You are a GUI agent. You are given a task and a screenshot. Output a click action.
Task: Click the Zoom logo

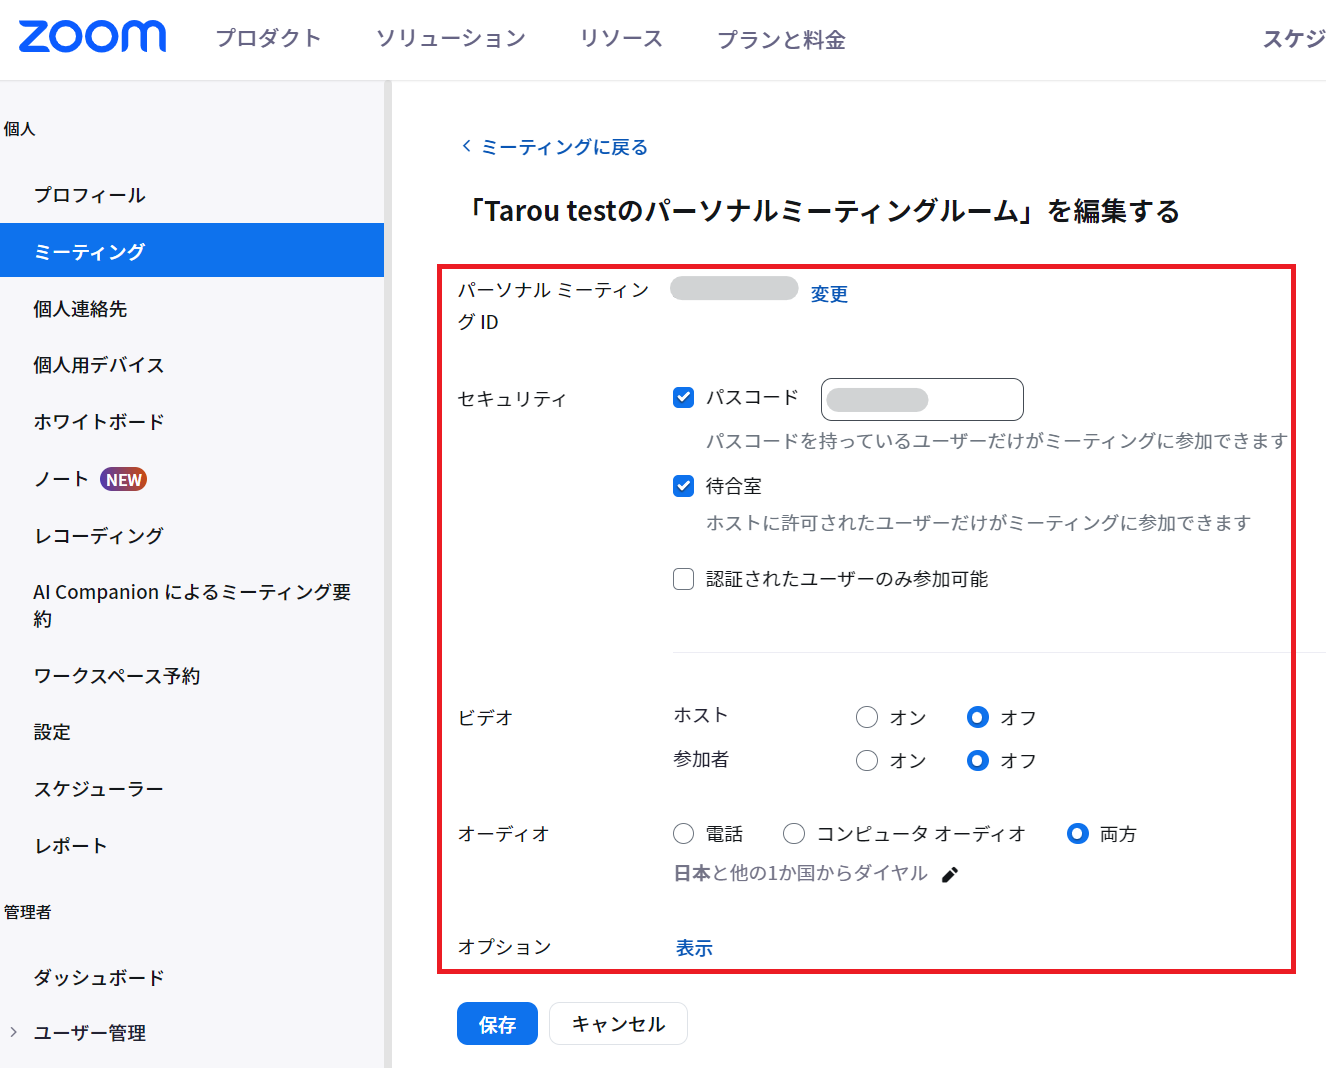coord(92,37)
